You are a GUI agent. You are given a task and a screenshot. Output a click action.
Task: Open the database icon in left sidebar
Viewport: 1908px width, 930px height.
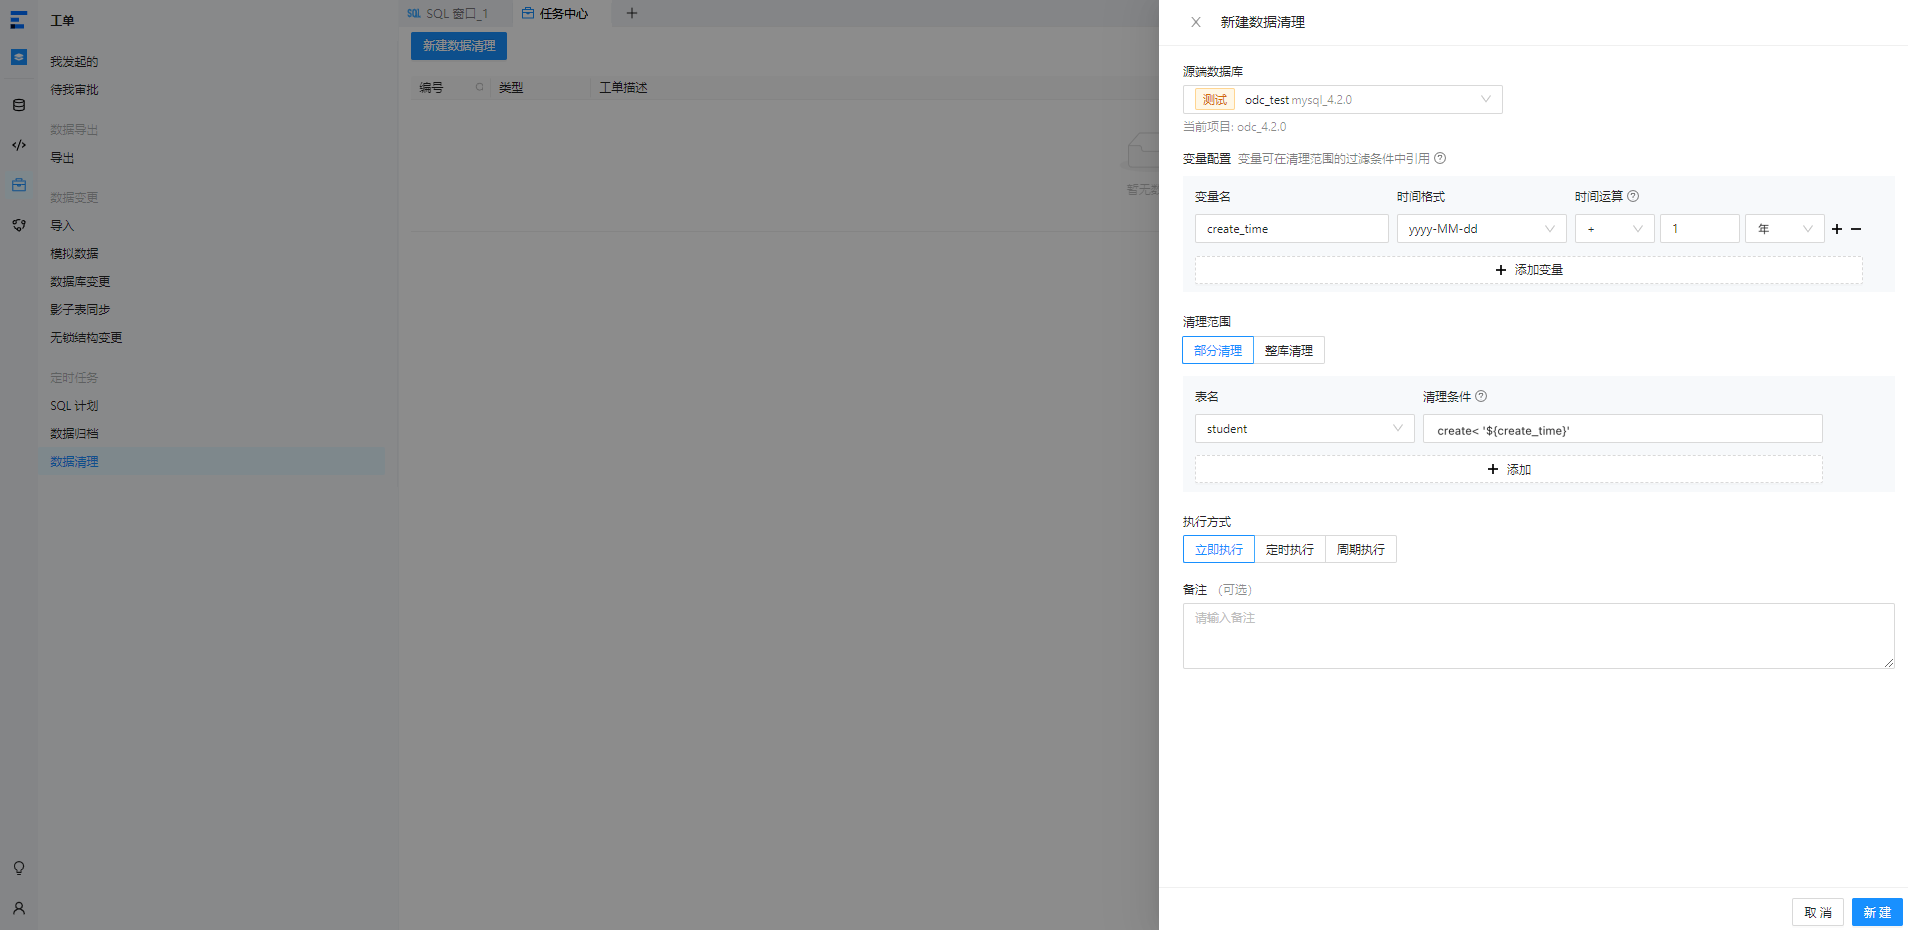pos(19,105)
